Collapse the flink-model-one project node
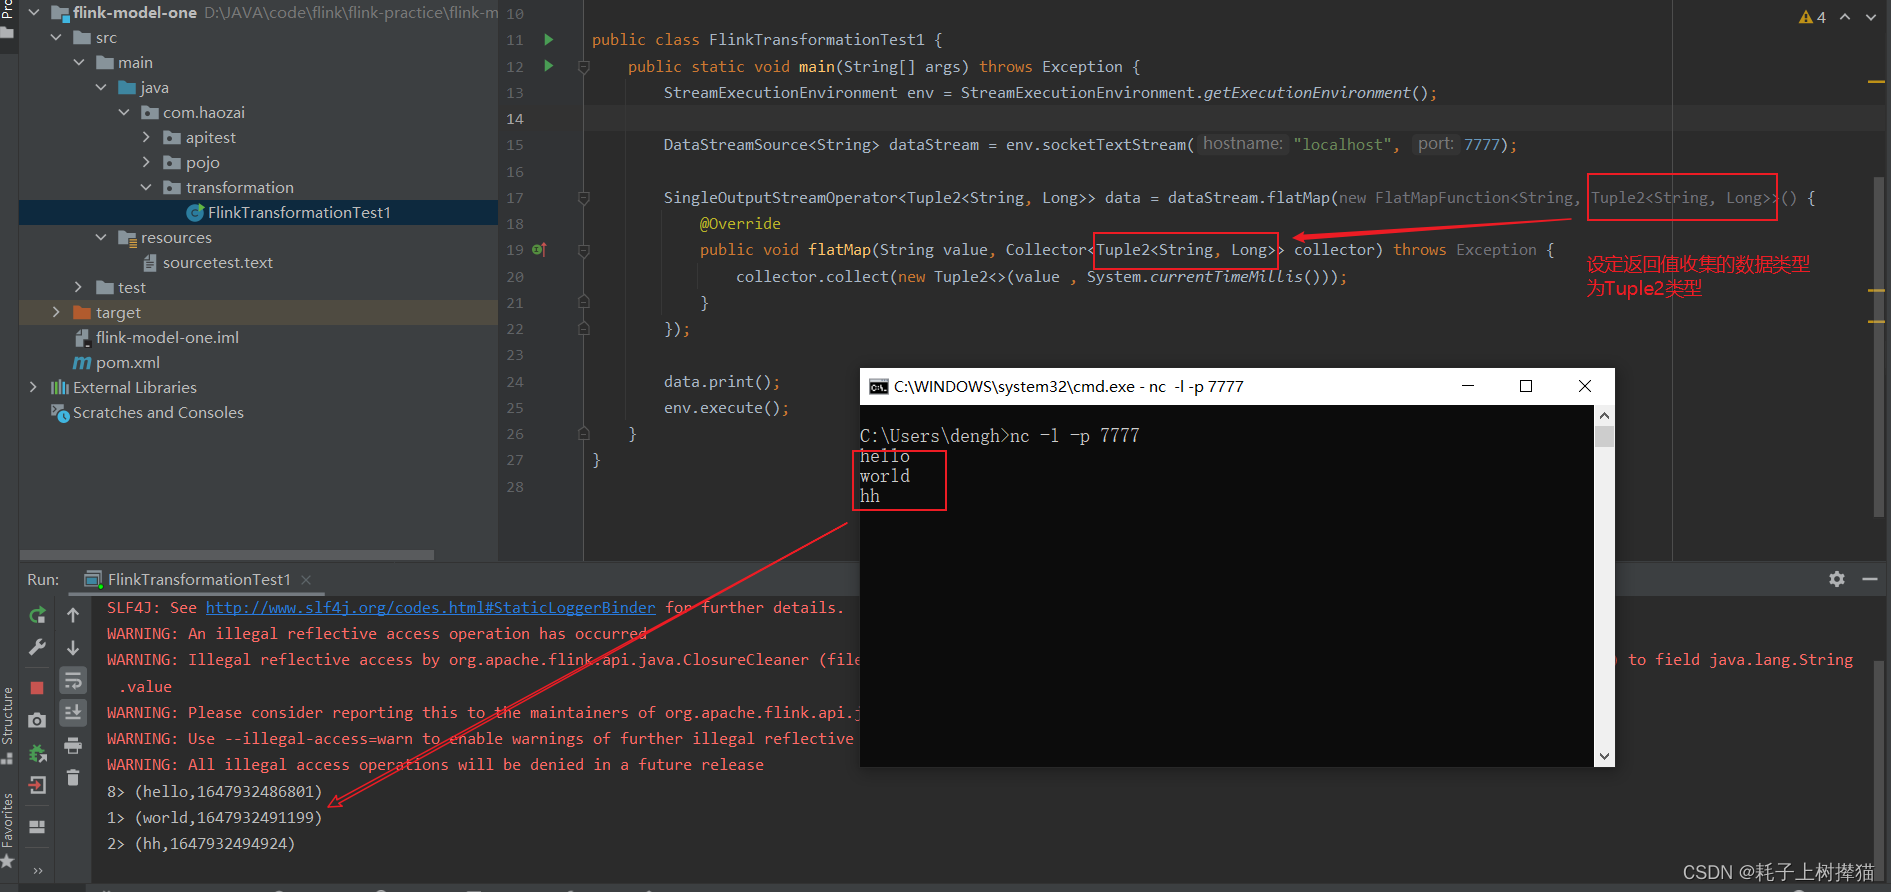1891x892 pixels. [34, 13]
